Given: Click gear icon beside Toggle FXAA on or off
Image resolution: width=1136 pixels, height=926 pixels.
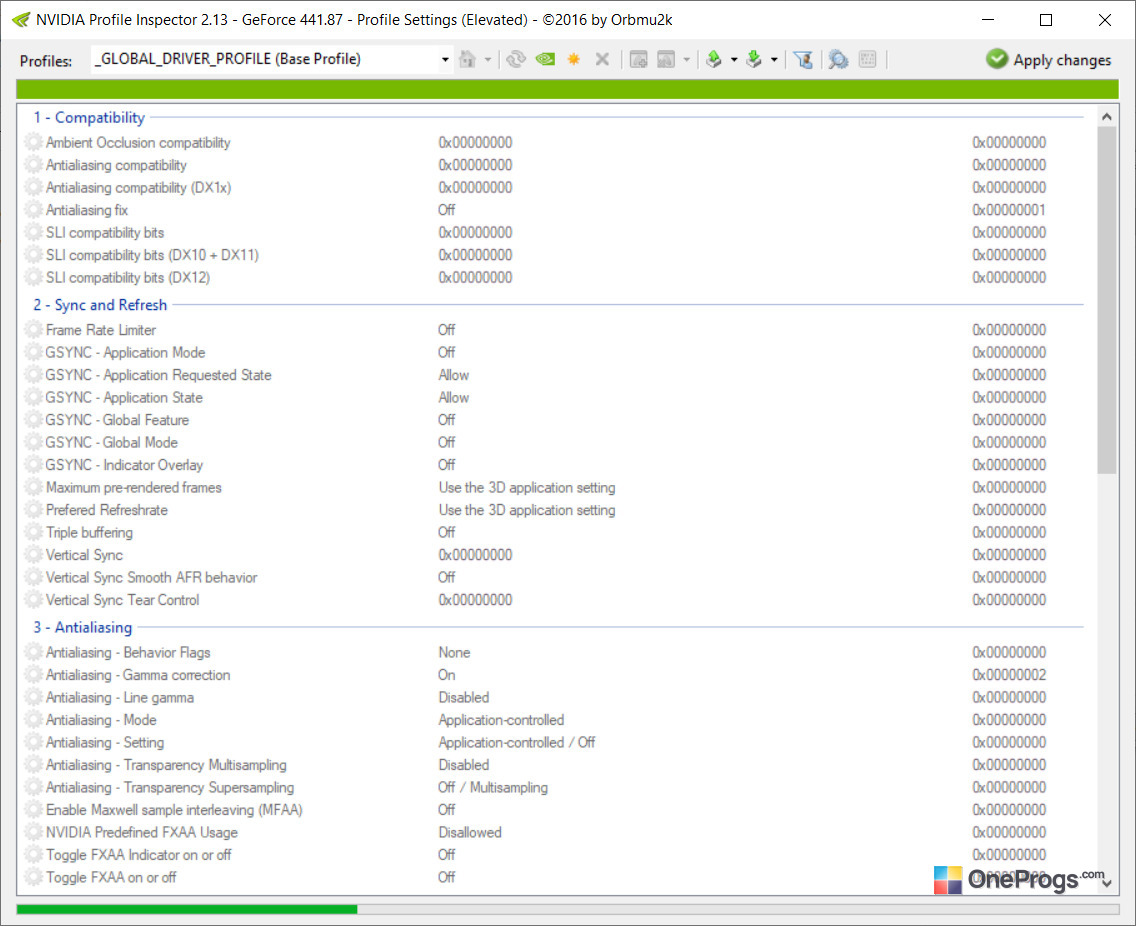Looking at the screenshot, I should click(33, 877).
